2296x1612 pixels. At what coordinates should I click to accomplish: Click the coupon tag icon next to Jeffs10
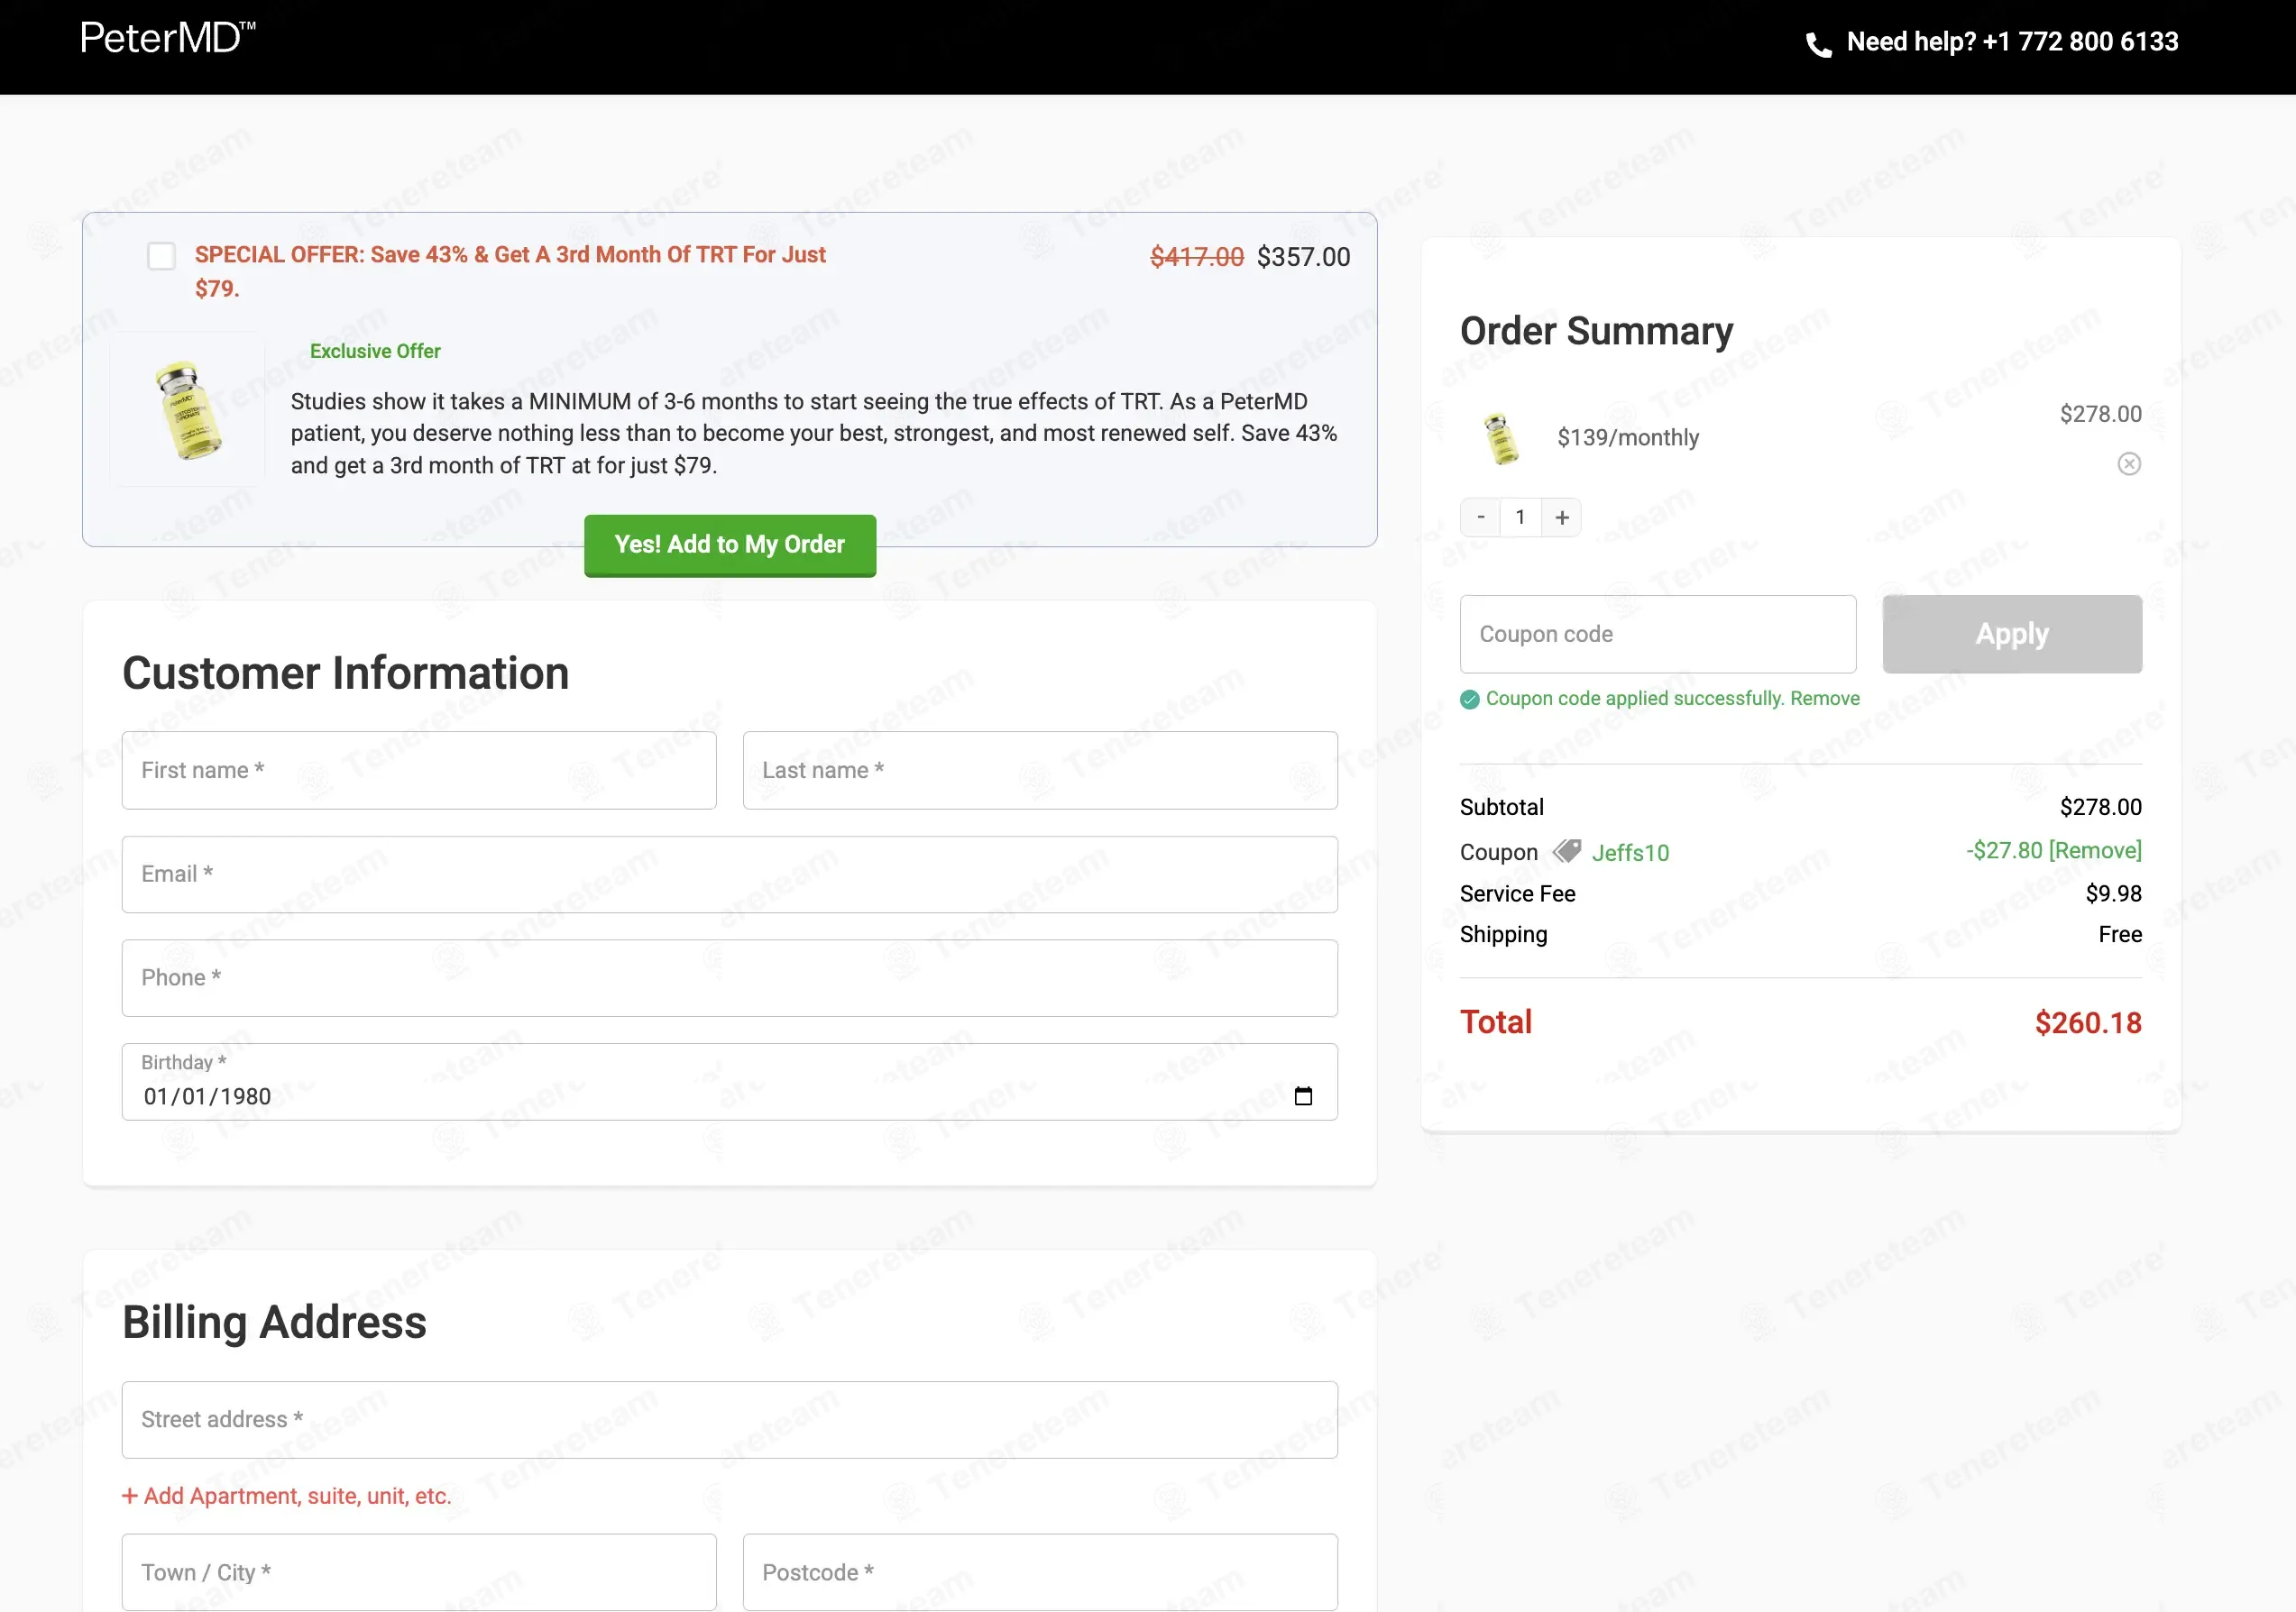point(1567,851)
